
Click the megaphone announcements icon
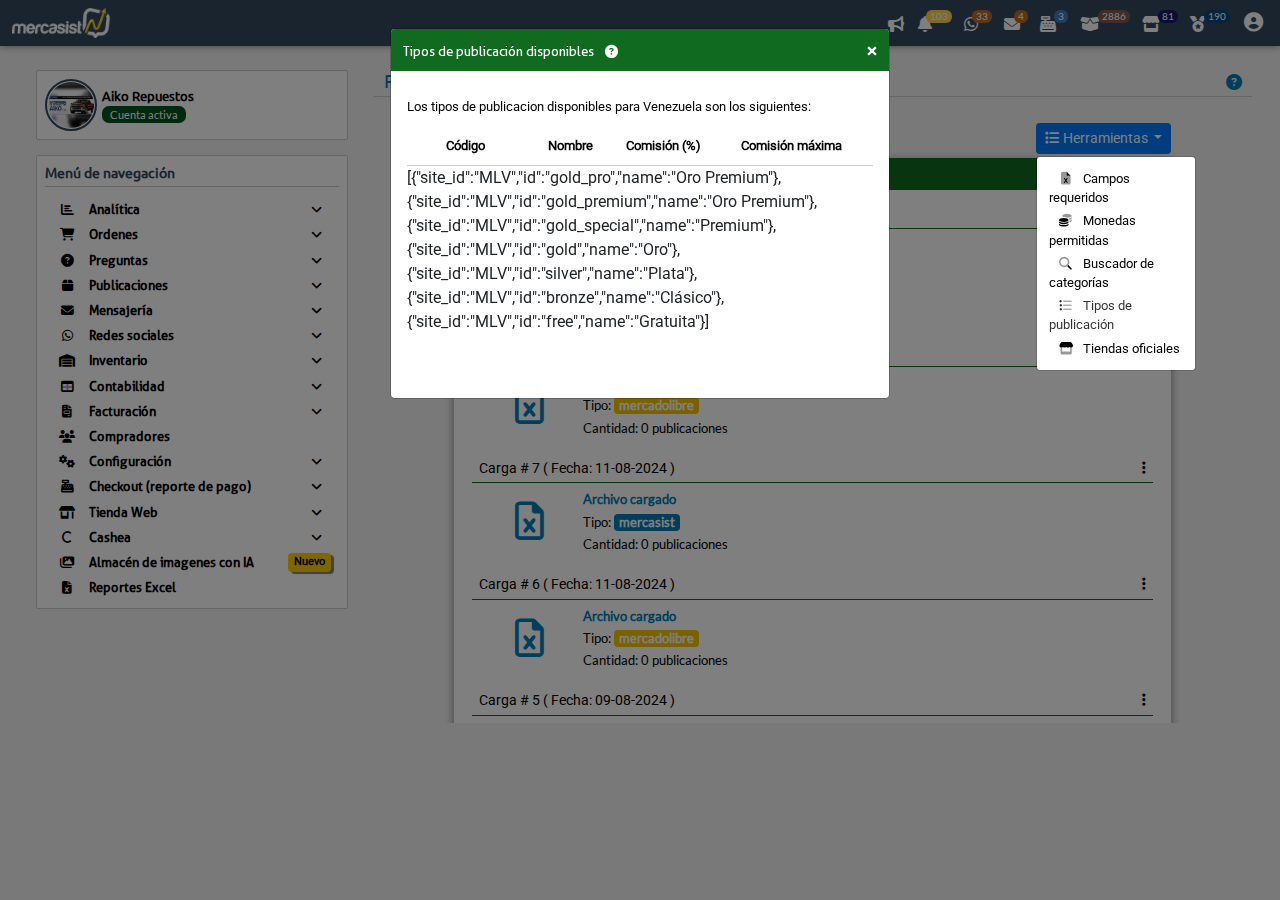pos(896,24)
